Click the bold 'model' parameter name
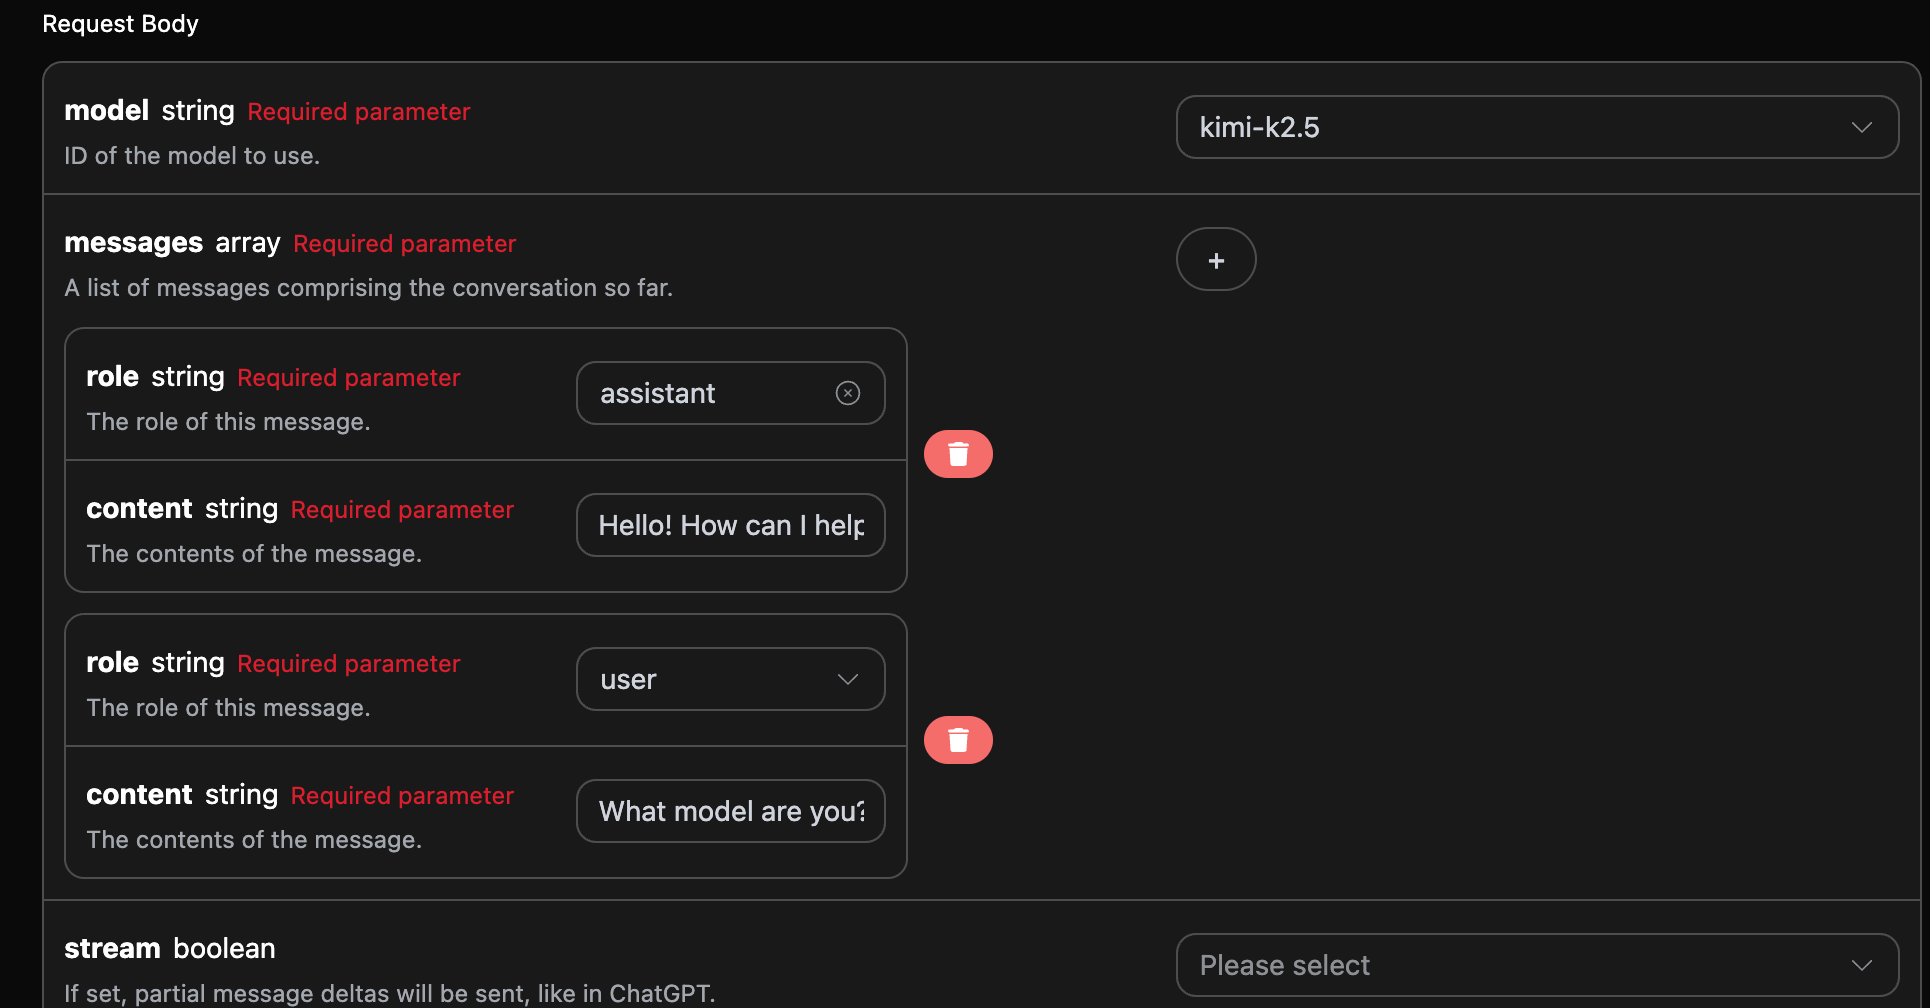This screenshot has height=1008, width=1930. point(106,110)
